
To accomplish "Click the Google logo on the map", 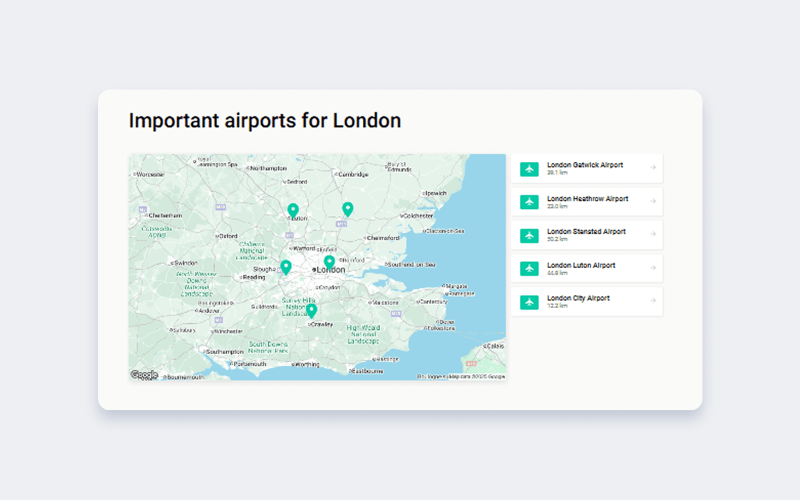I will click(144, 374).
